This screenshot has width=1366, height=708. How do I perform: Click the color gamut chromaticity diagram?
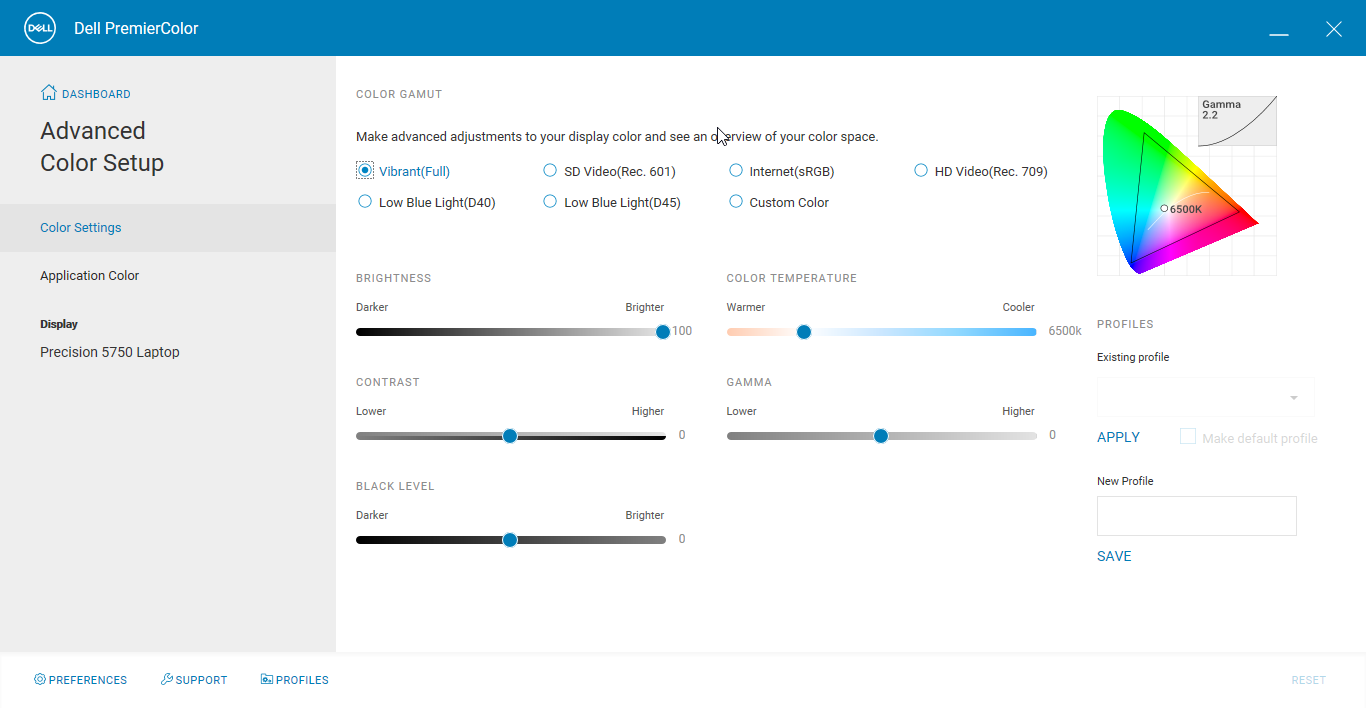1187,186
